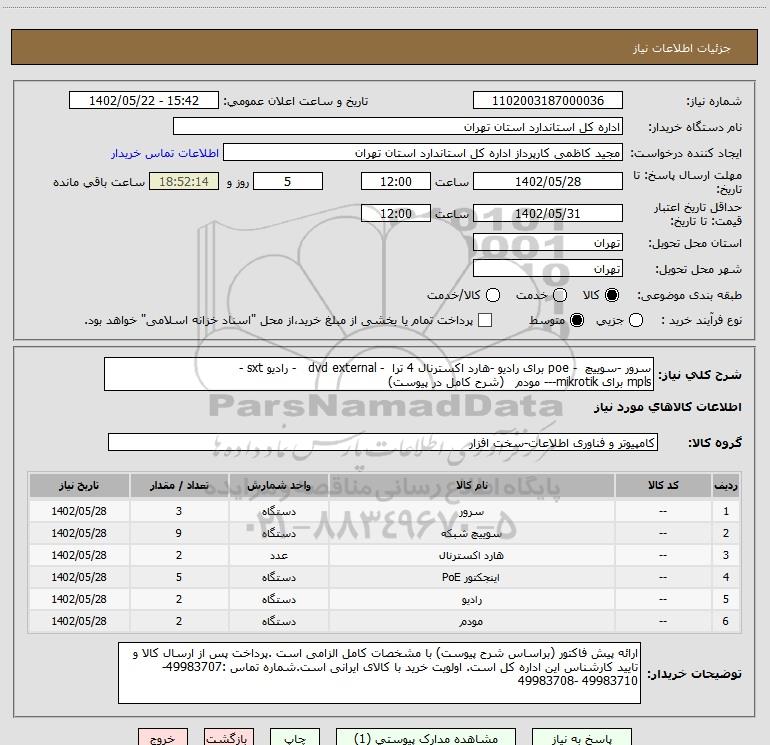
Task: Click quantity 5 in اینجکتور PoE row
Action: pos(179,578)
